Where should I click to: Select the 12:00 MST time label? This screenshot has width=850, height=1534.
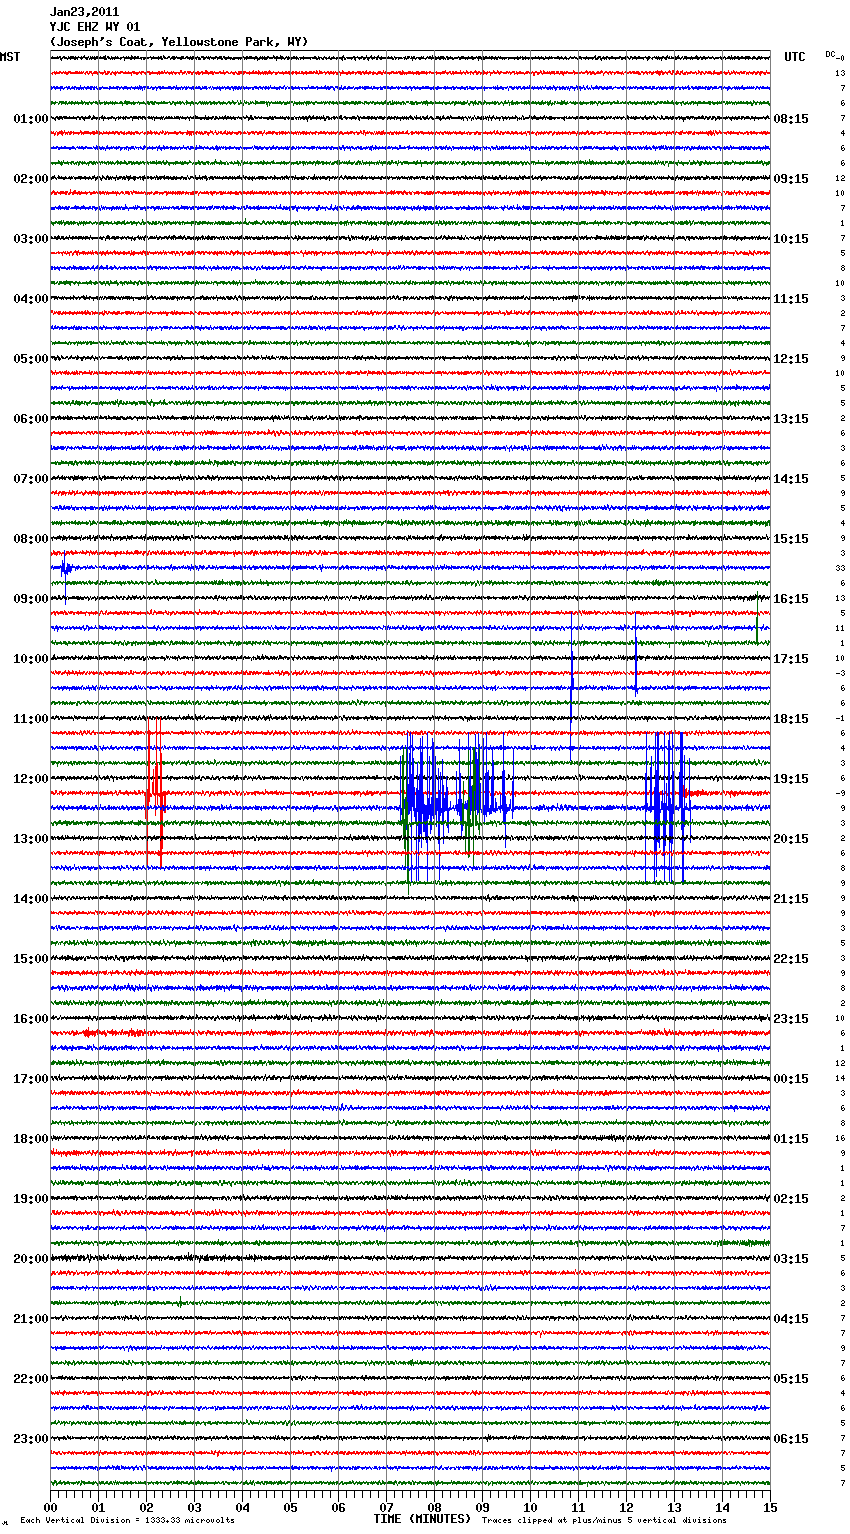tap(30, 779)
